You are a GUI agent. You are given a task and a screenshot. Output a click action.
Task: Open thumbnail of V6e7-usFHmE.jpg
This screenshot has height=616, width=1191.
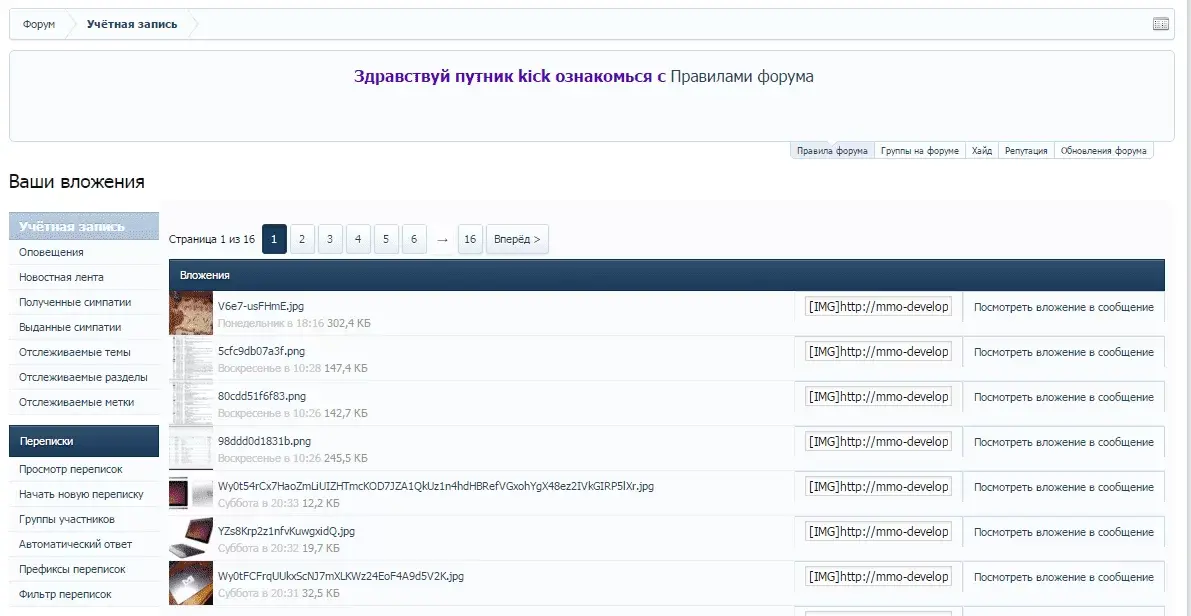point(191,313)
